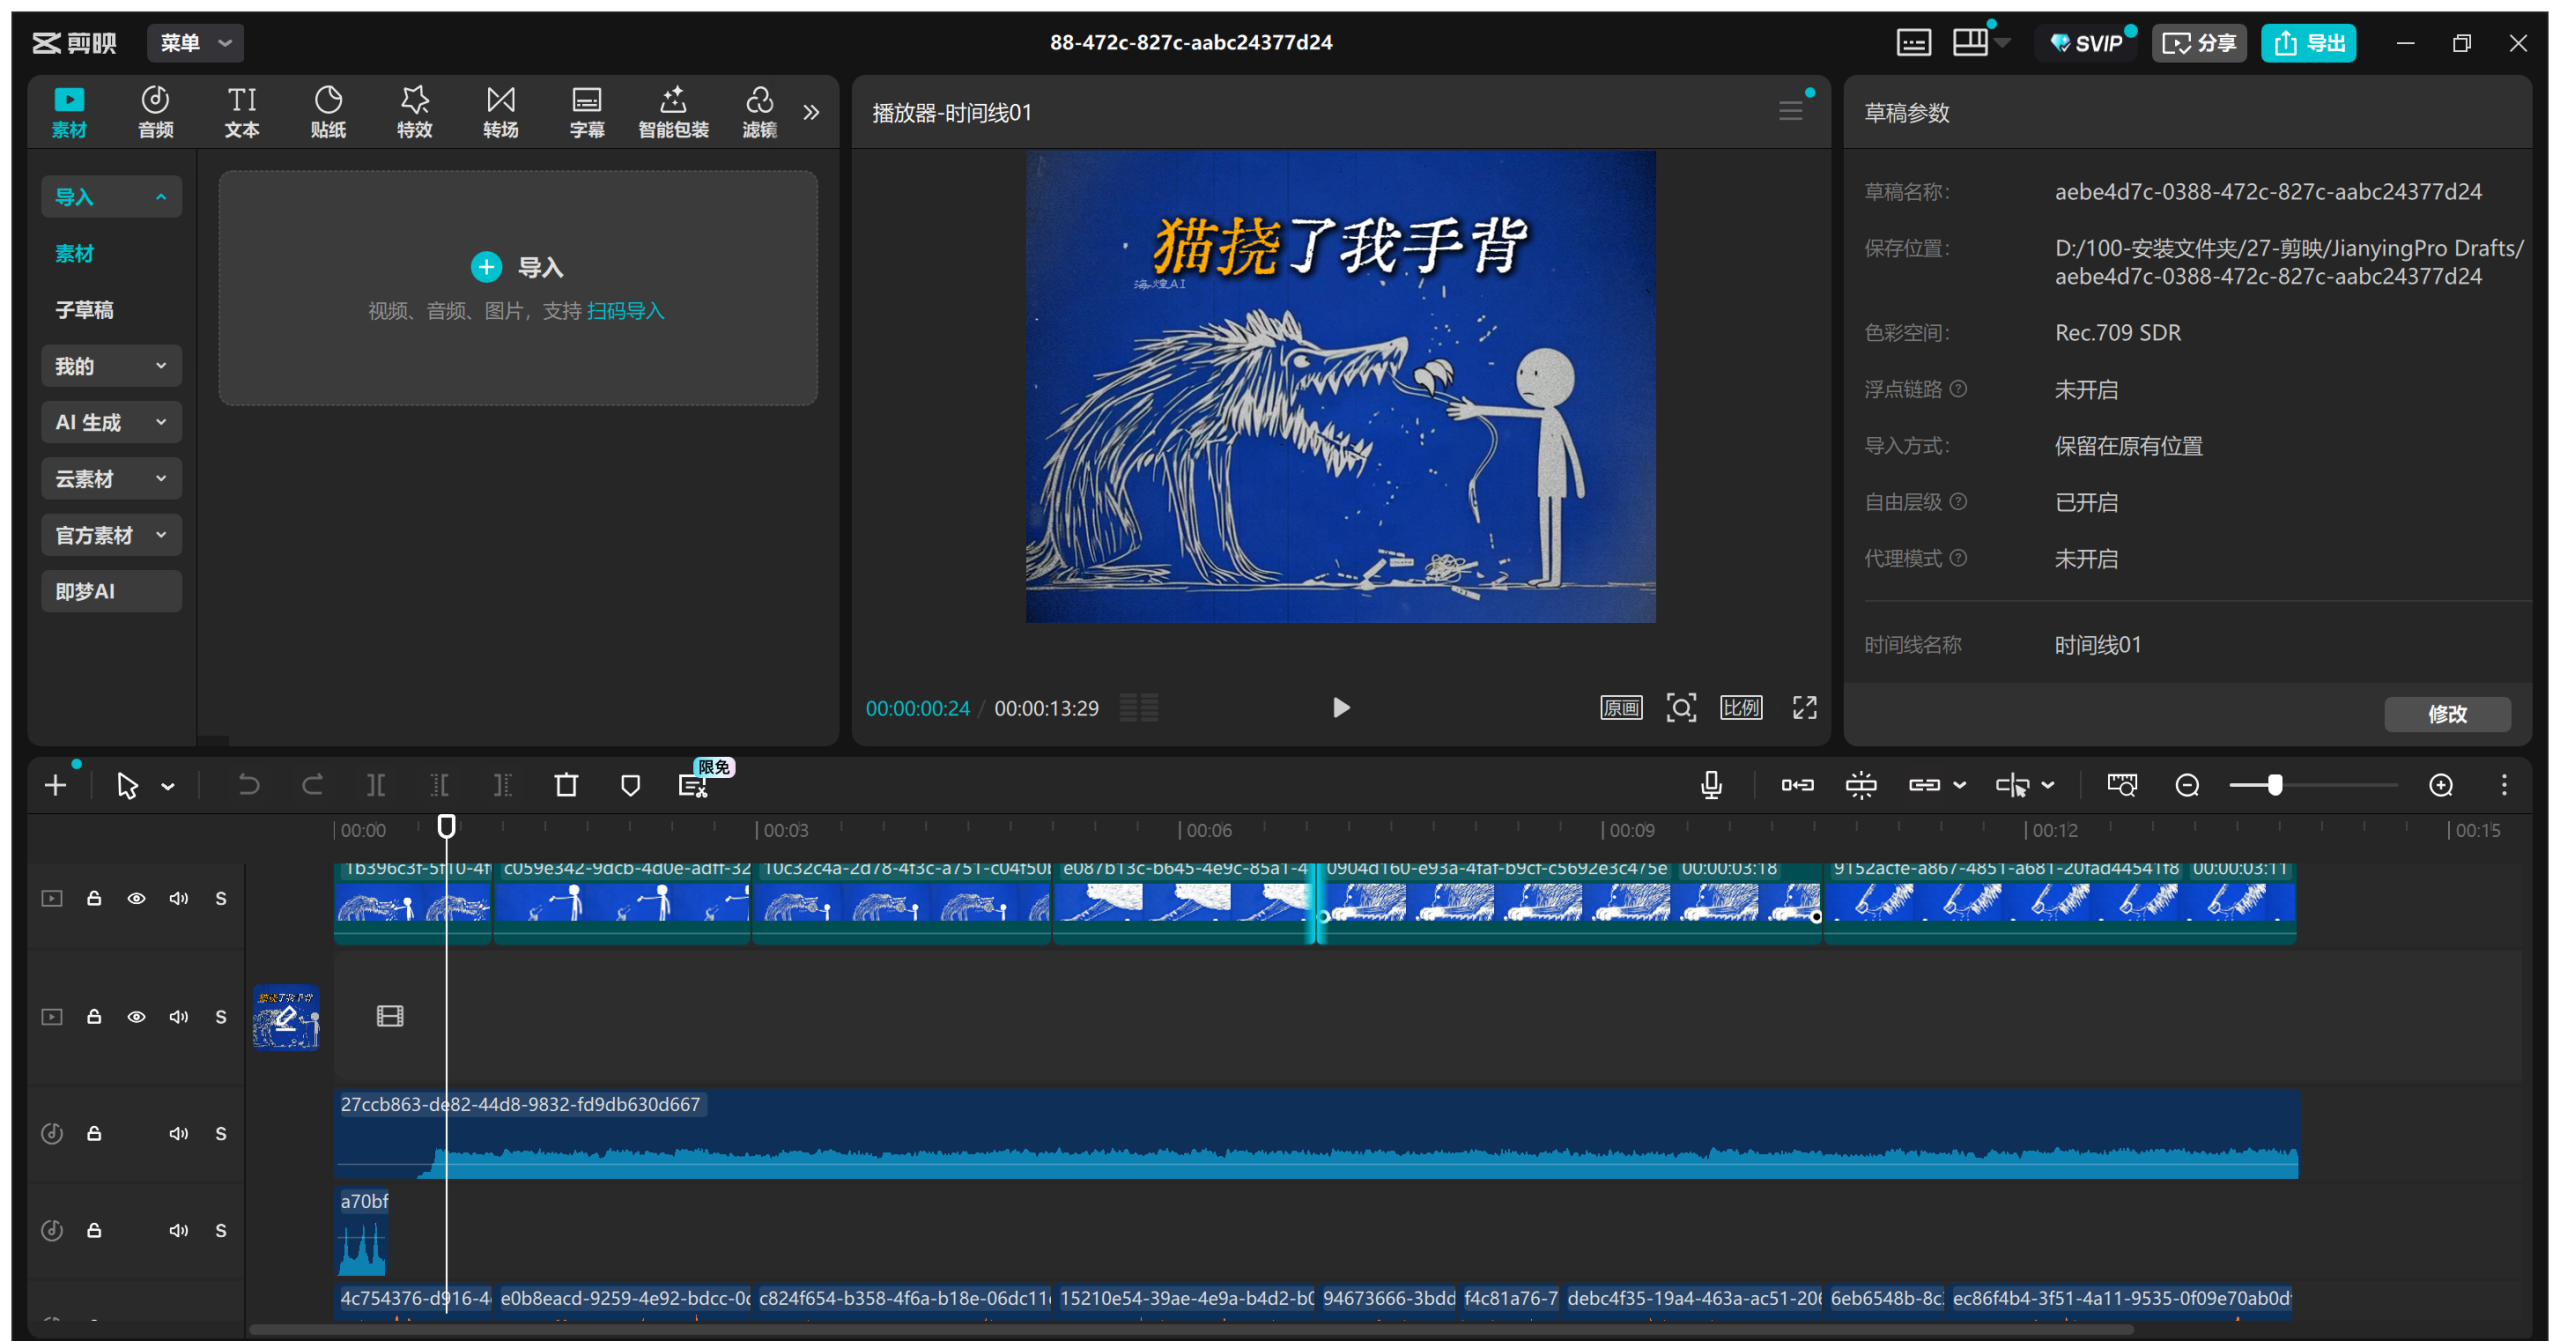Image resolution: width=2560 pixels, height=1341 pixels.
Task: Hide the top video track with eye toggle
Action: tap(137, 898)
